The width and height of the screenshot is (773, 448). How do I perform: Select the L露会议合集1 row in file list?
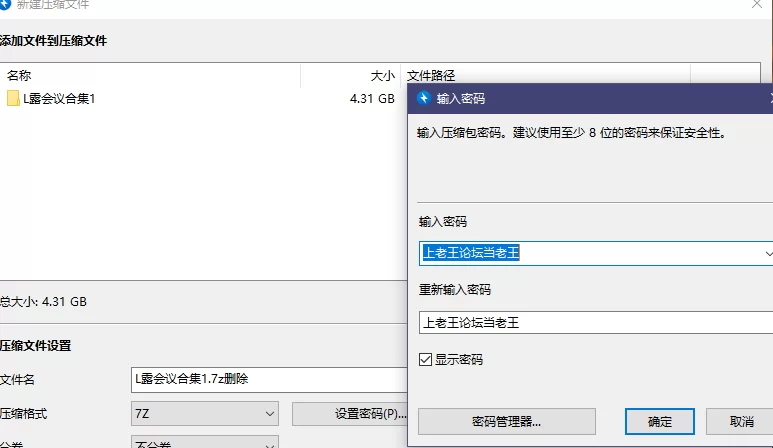pos(203,99)
